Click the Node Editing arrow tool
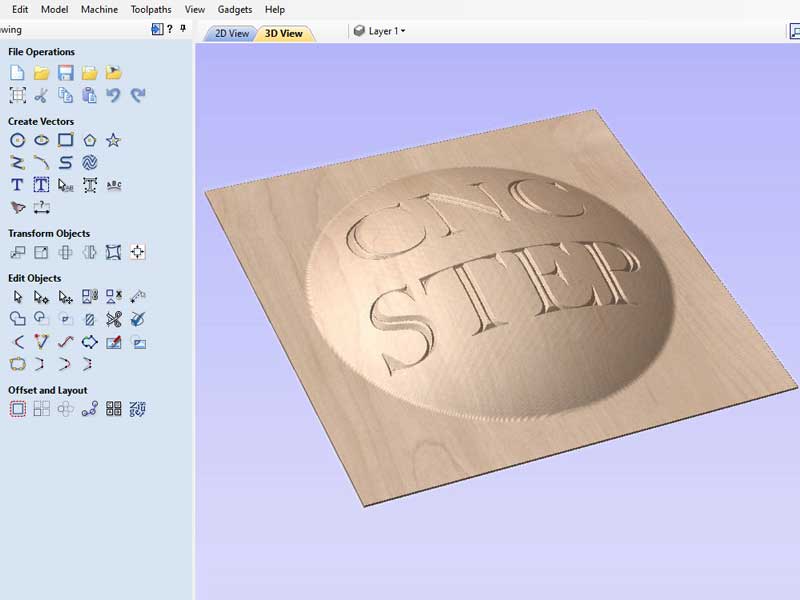 (41, 297)
